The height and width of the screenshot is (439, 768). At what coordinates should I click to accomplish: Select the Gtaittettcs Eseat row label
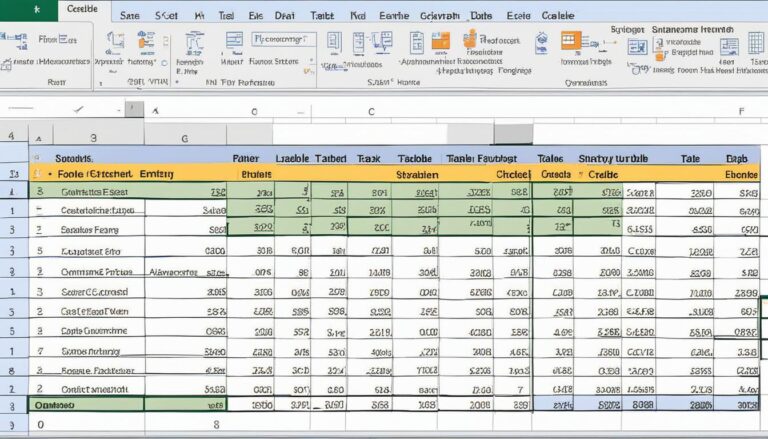click(x=95, y=193)
